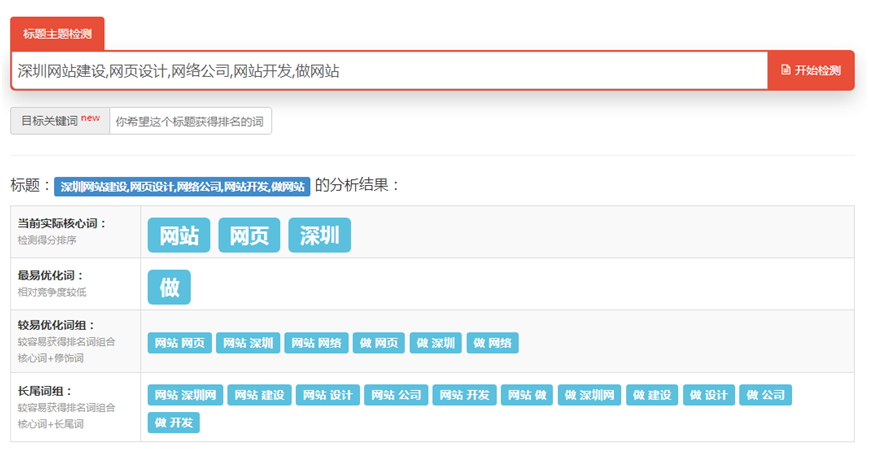
Task: Click the 做 开发 long-tail tag
Action: [174, 423]
